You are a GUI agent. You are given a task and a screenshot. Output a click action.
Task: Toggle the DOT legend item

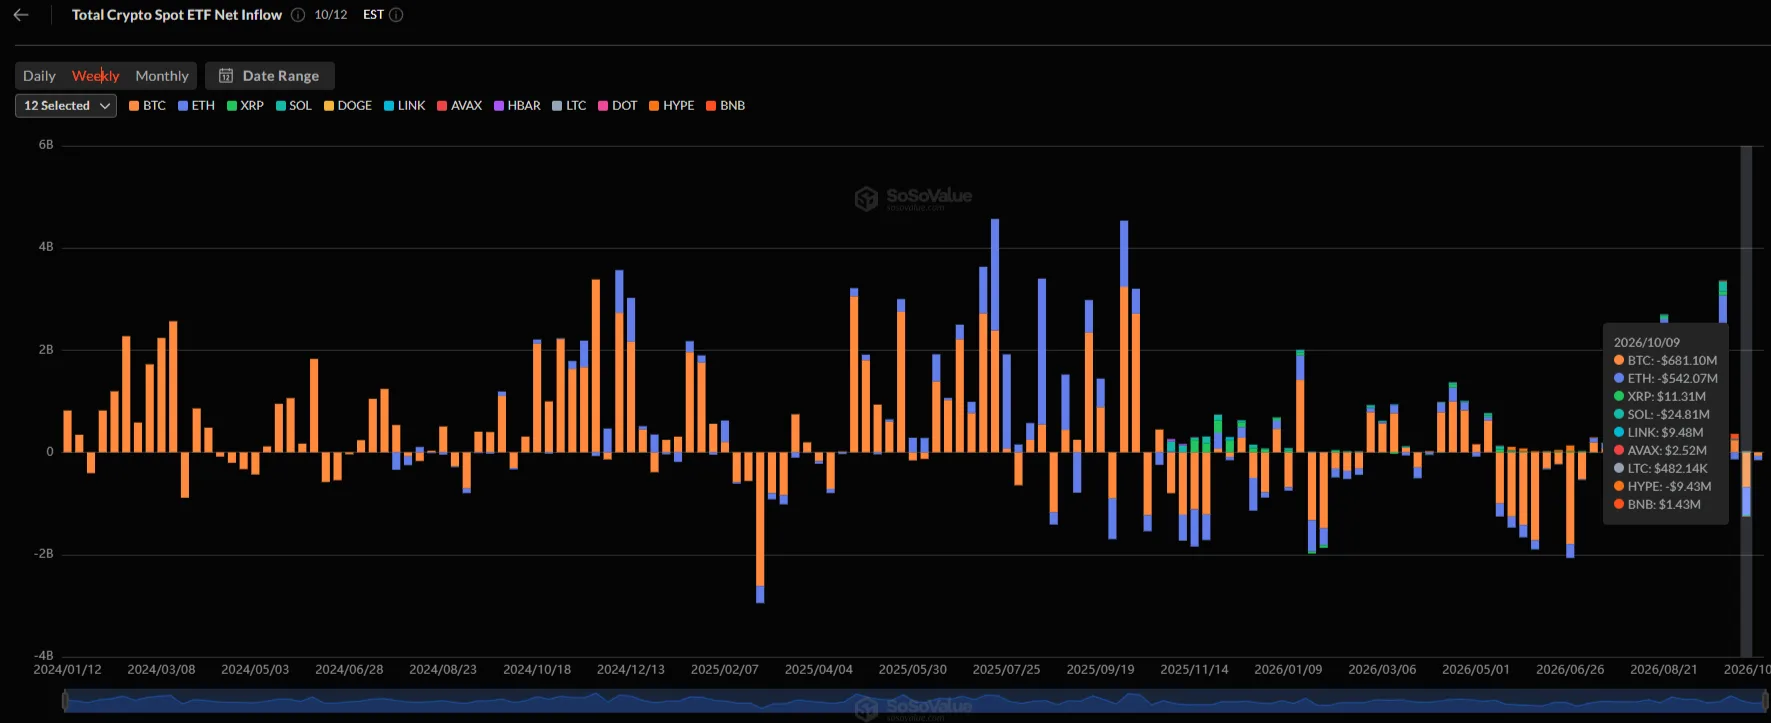[x=618, y=106]
